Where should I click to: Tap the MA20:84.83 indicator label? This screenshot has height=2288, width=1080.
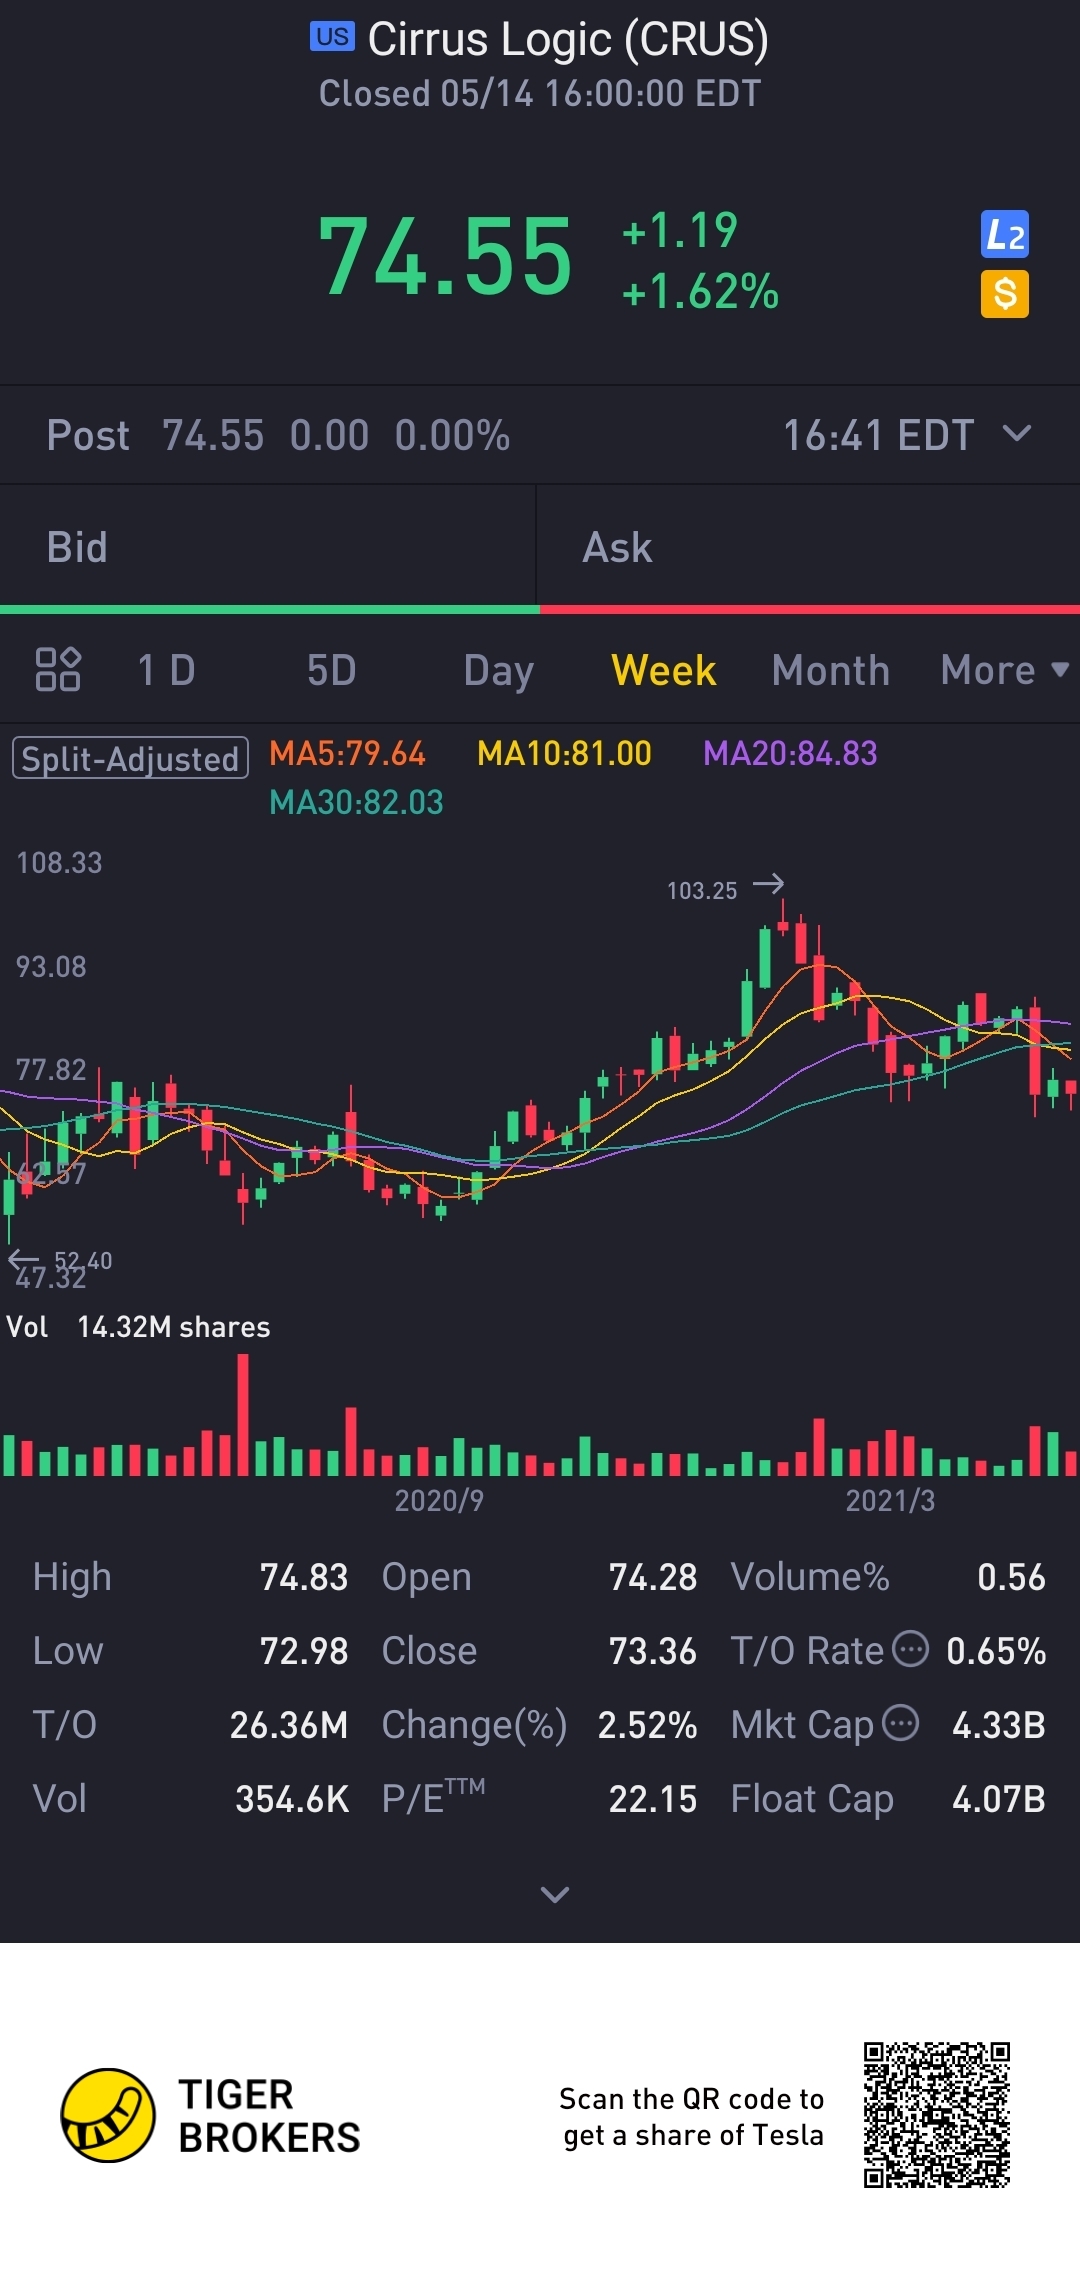pyautogui.click(x=790, y=753)
